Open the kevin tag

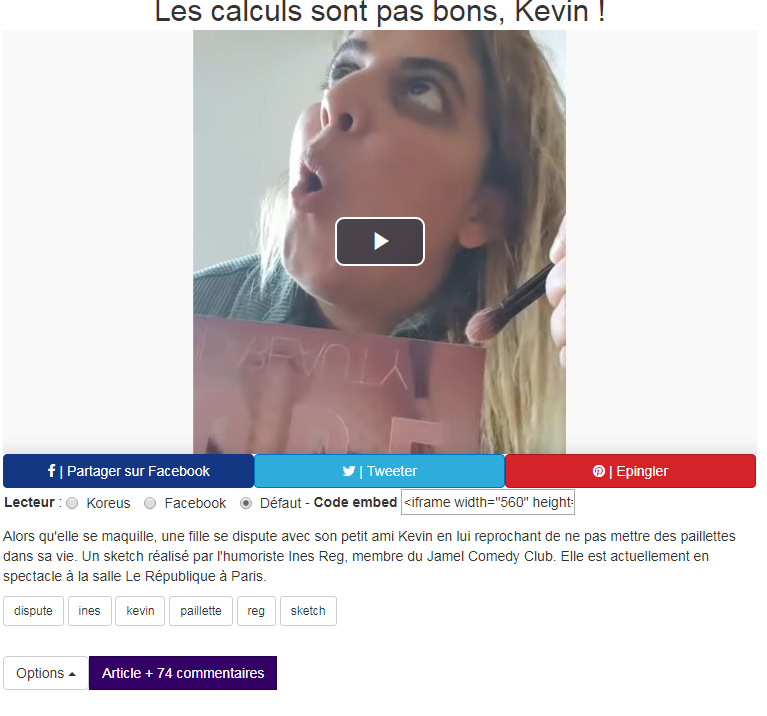click(140, 611)
